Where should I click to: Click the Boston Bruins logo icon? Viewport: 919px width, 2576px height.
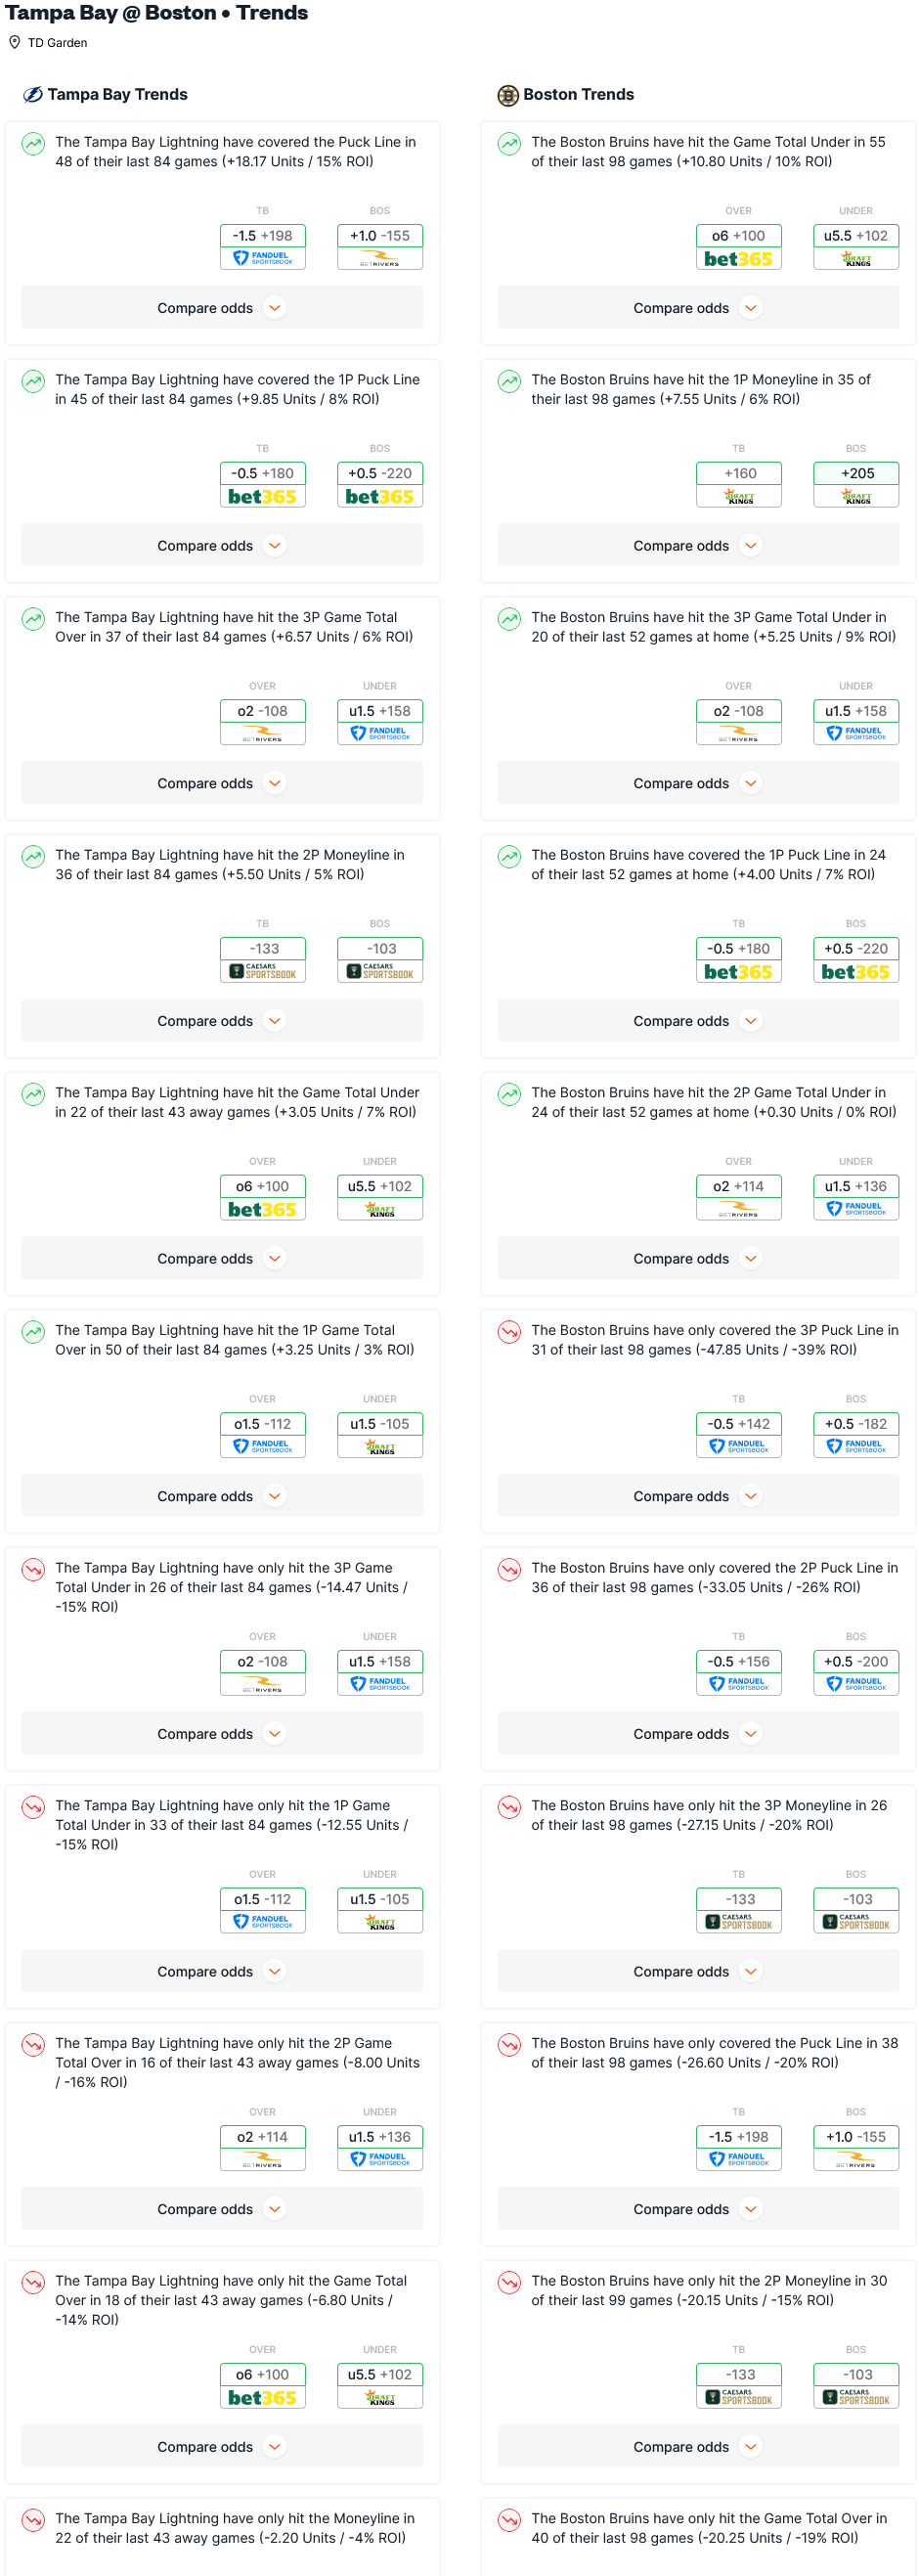tap(508, 95)
